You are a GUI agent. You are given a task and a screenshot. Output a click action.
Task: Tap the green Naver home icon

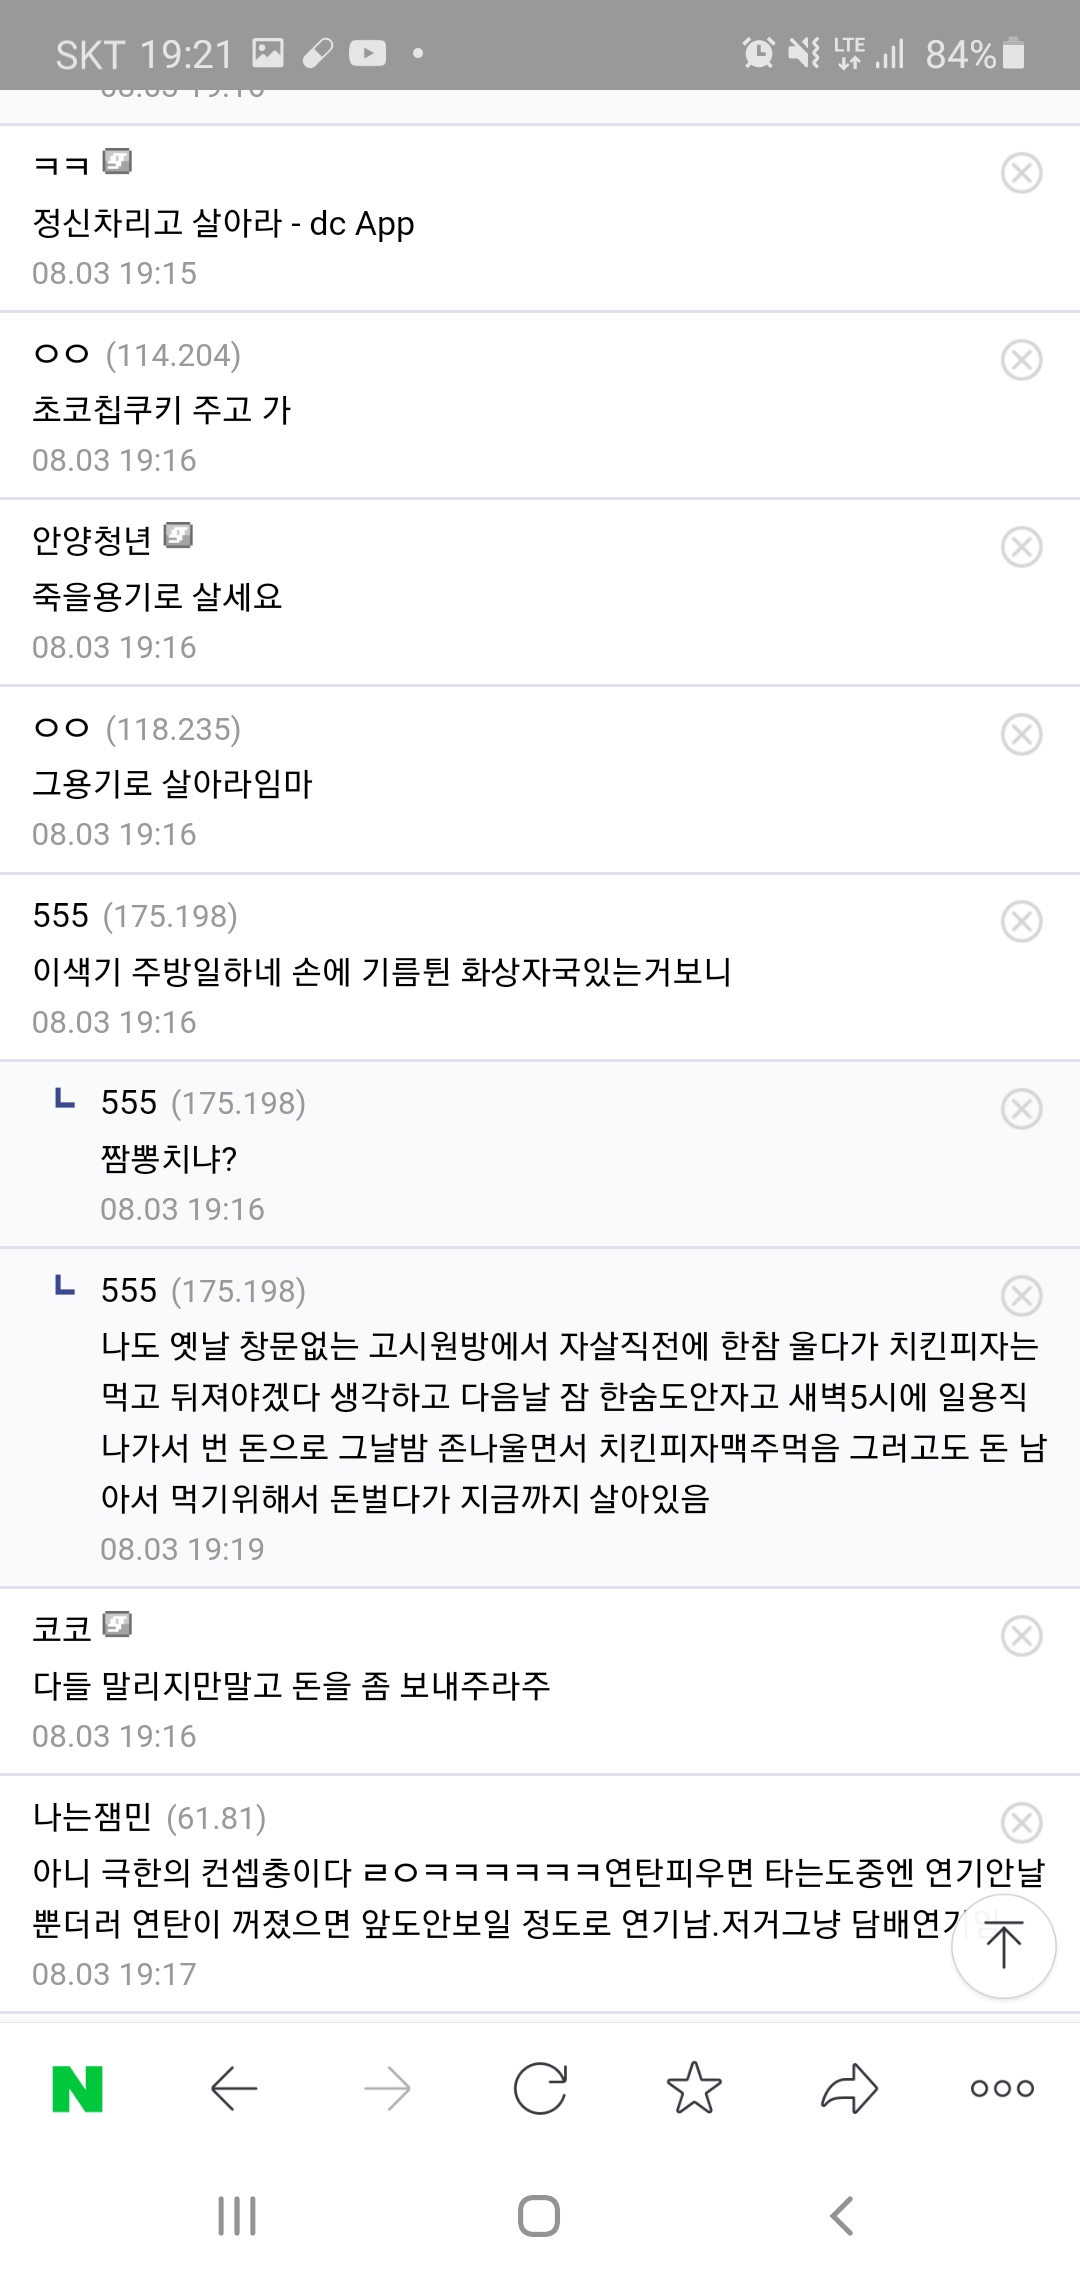click(78, 2088)
